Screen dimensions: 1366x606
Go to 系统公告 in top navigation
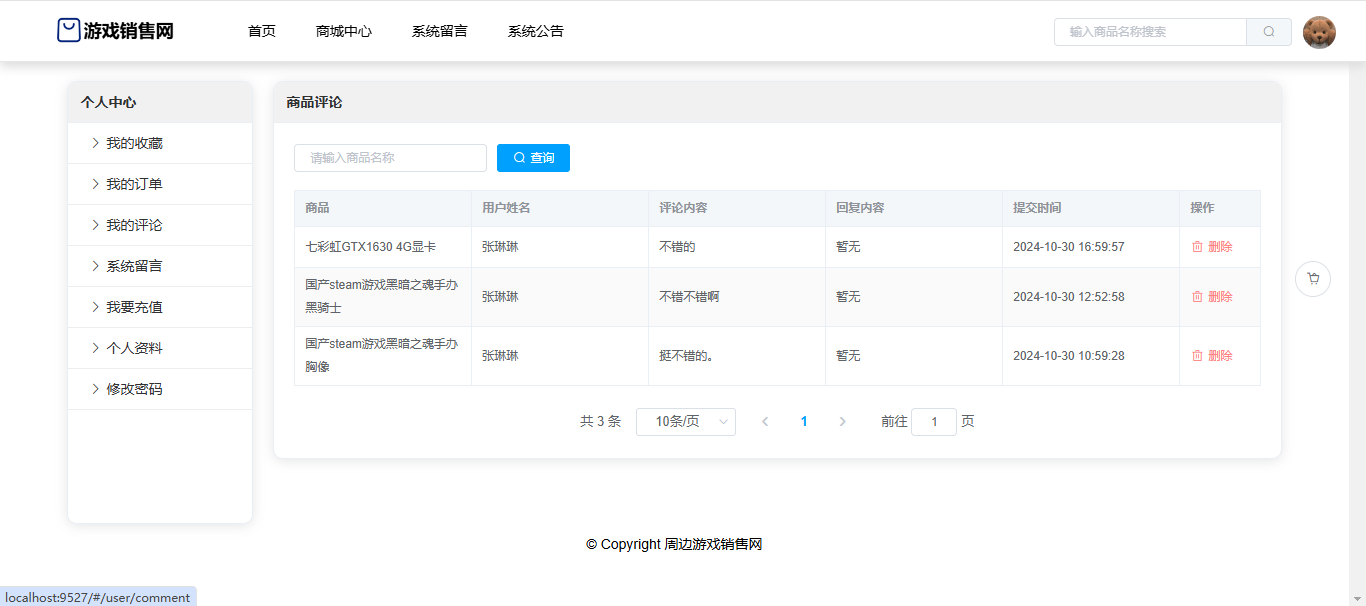click(535, 31)
